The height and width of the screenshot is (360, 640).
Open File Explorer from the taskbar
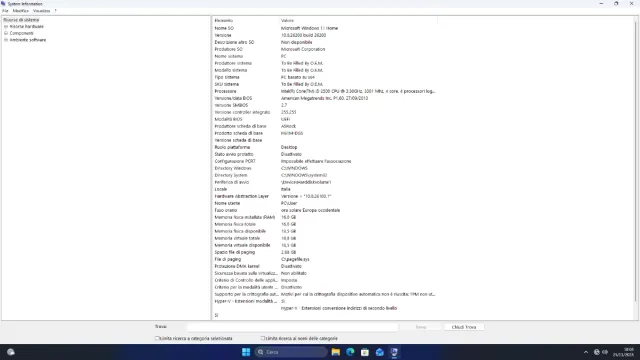click(336, 352)
